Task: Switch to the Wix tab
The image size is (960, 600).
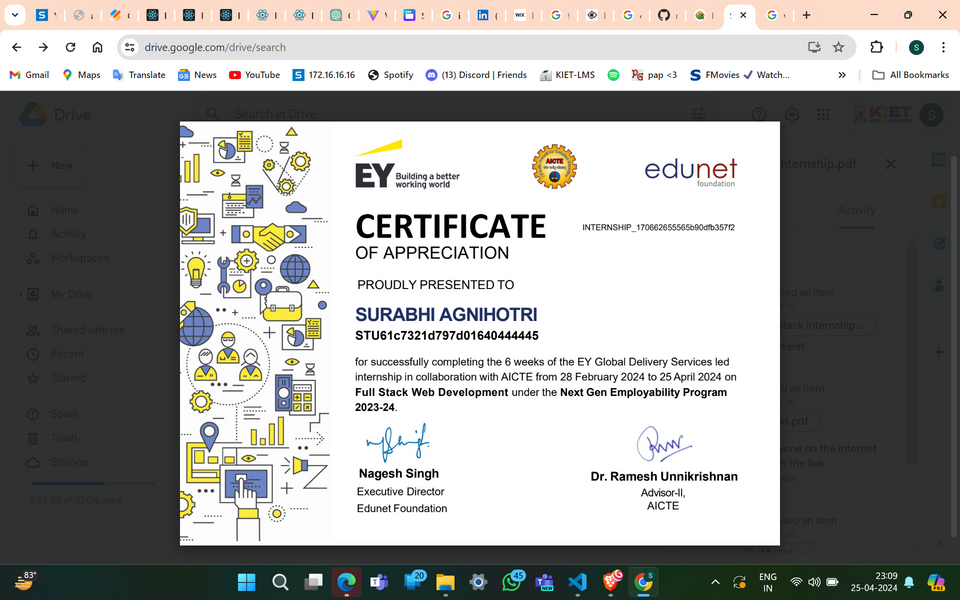Action: [520, 15]
